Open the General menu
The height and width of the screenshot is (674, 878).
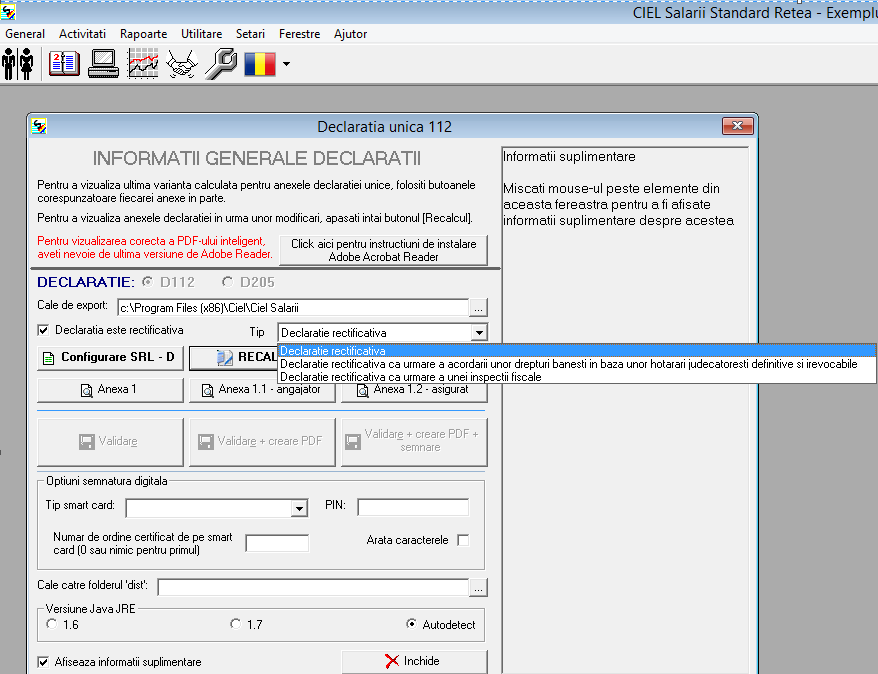pyautogui.click(x=25, y=34)
